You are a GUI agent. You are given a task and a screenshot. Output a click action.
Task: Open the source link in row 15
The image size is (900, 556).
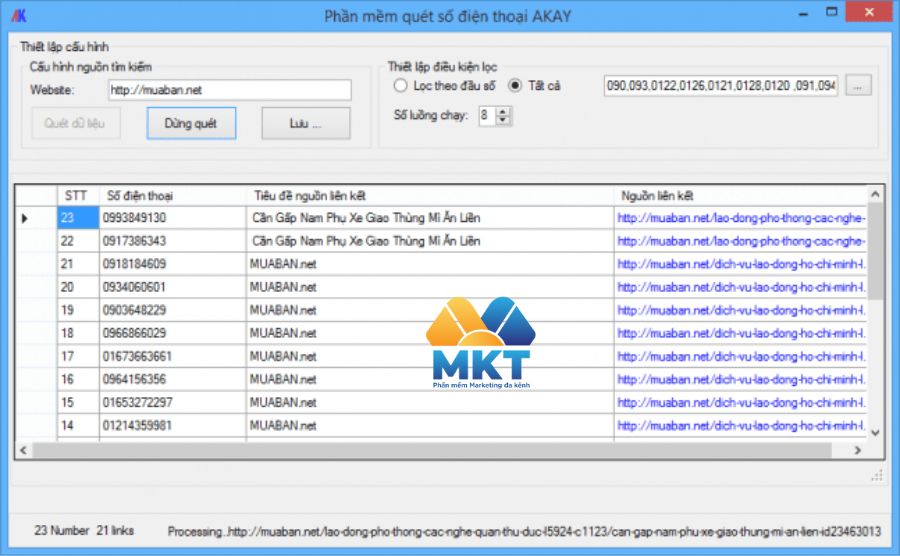741,402
